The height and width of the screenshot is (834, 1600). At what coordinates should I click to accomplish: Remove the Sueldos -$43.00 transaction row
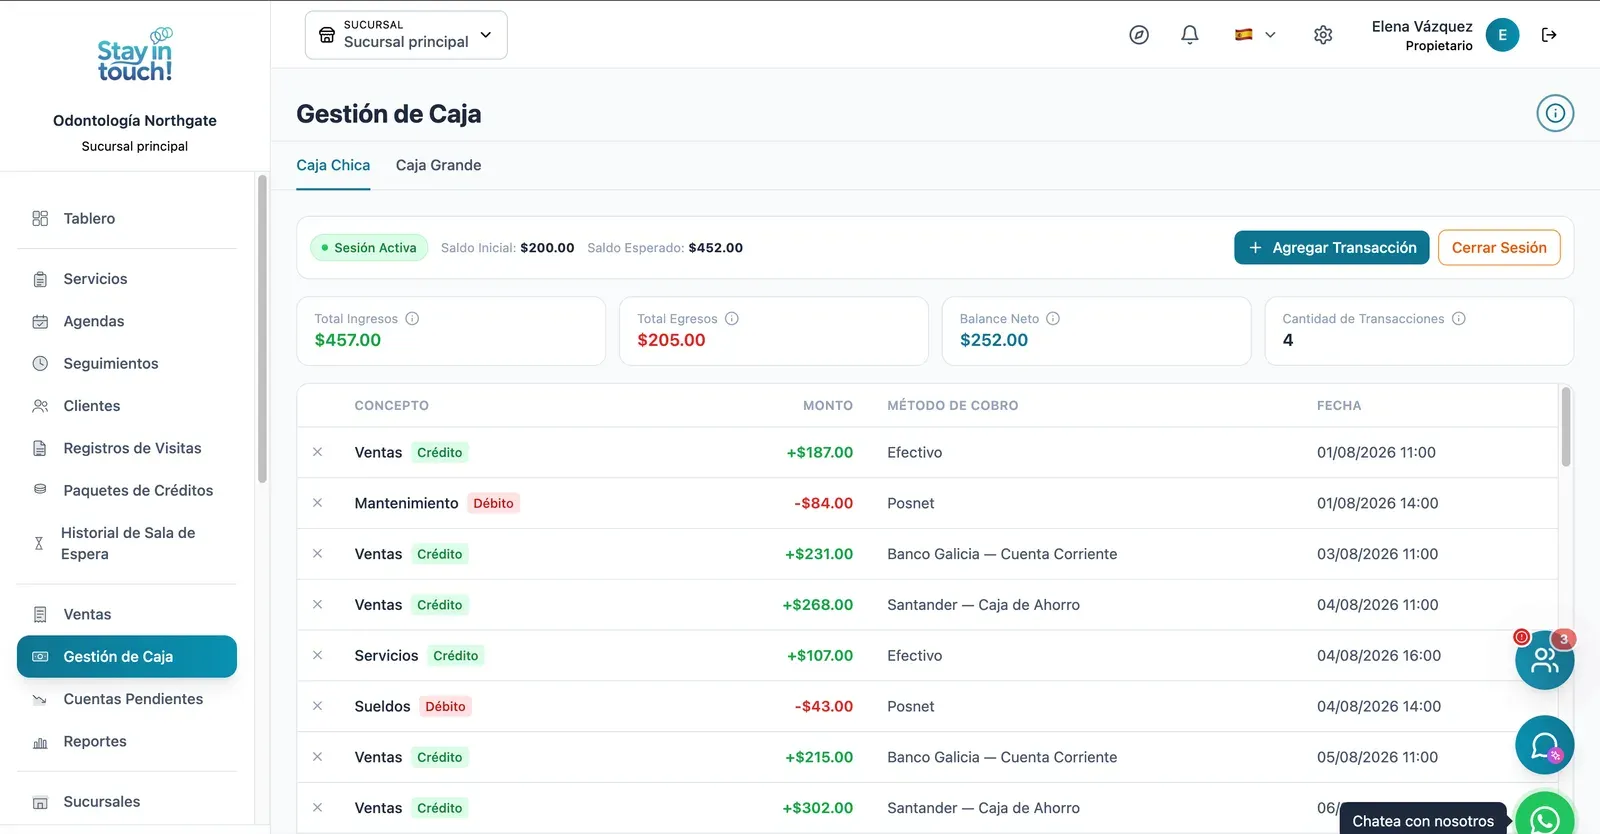pos(317,706)
